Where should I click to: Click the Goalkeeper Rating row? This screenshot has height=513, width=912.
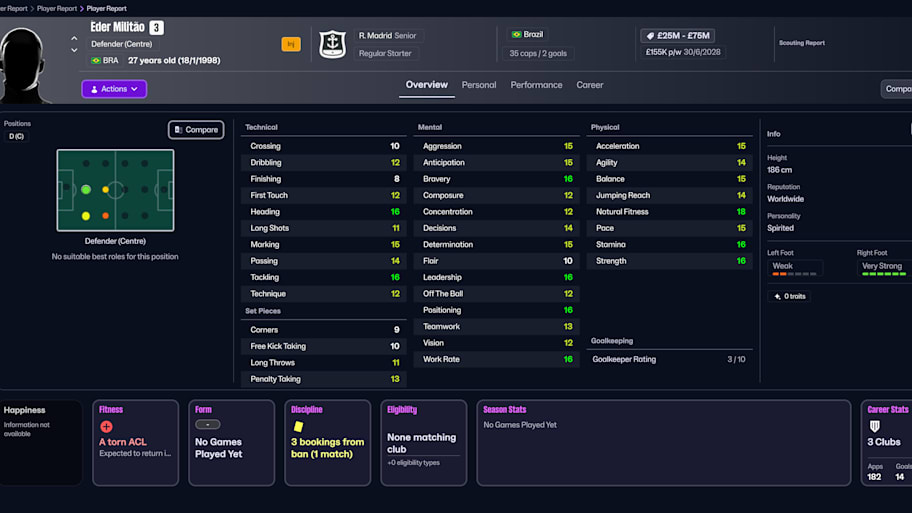coord(670,359)
